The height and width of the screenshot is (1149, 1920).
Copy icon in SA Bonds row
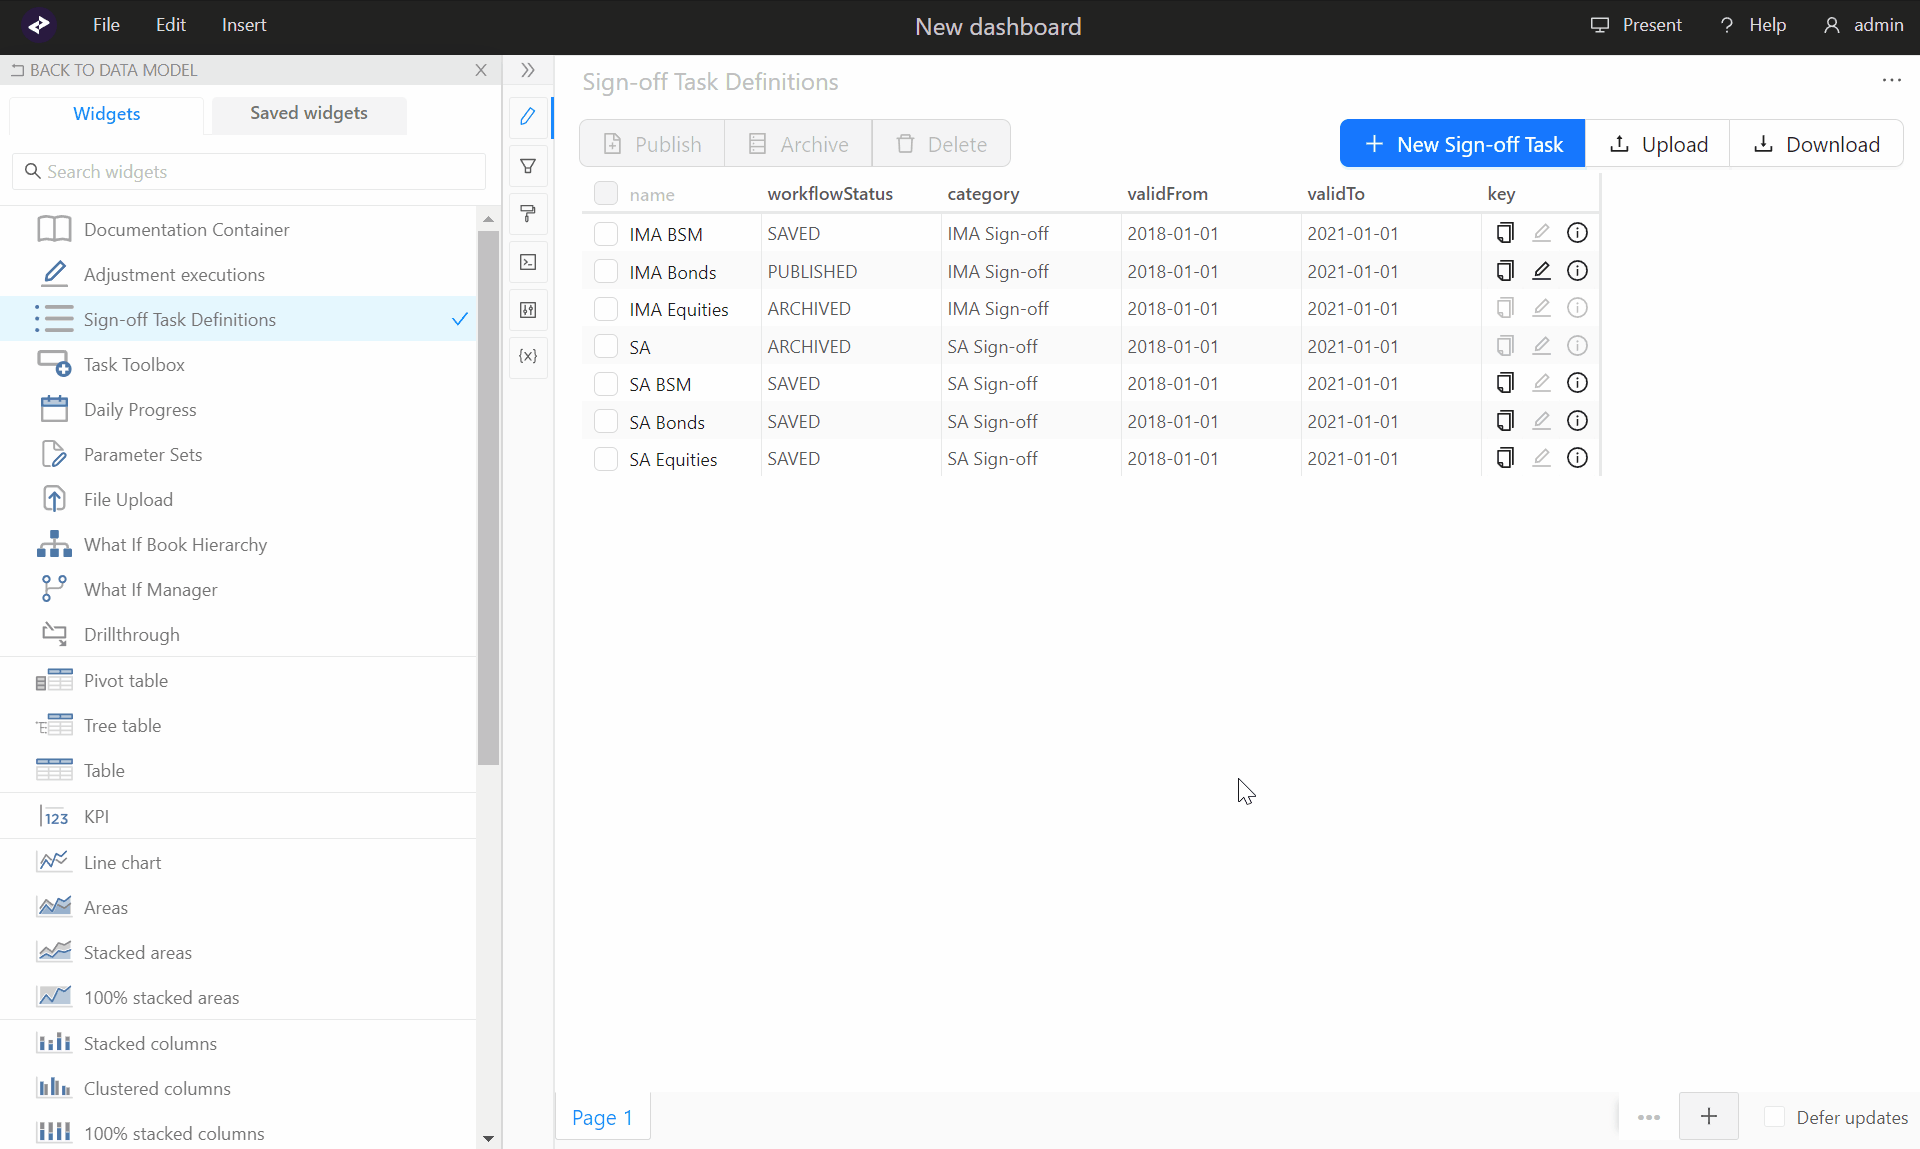[1505, 421]
